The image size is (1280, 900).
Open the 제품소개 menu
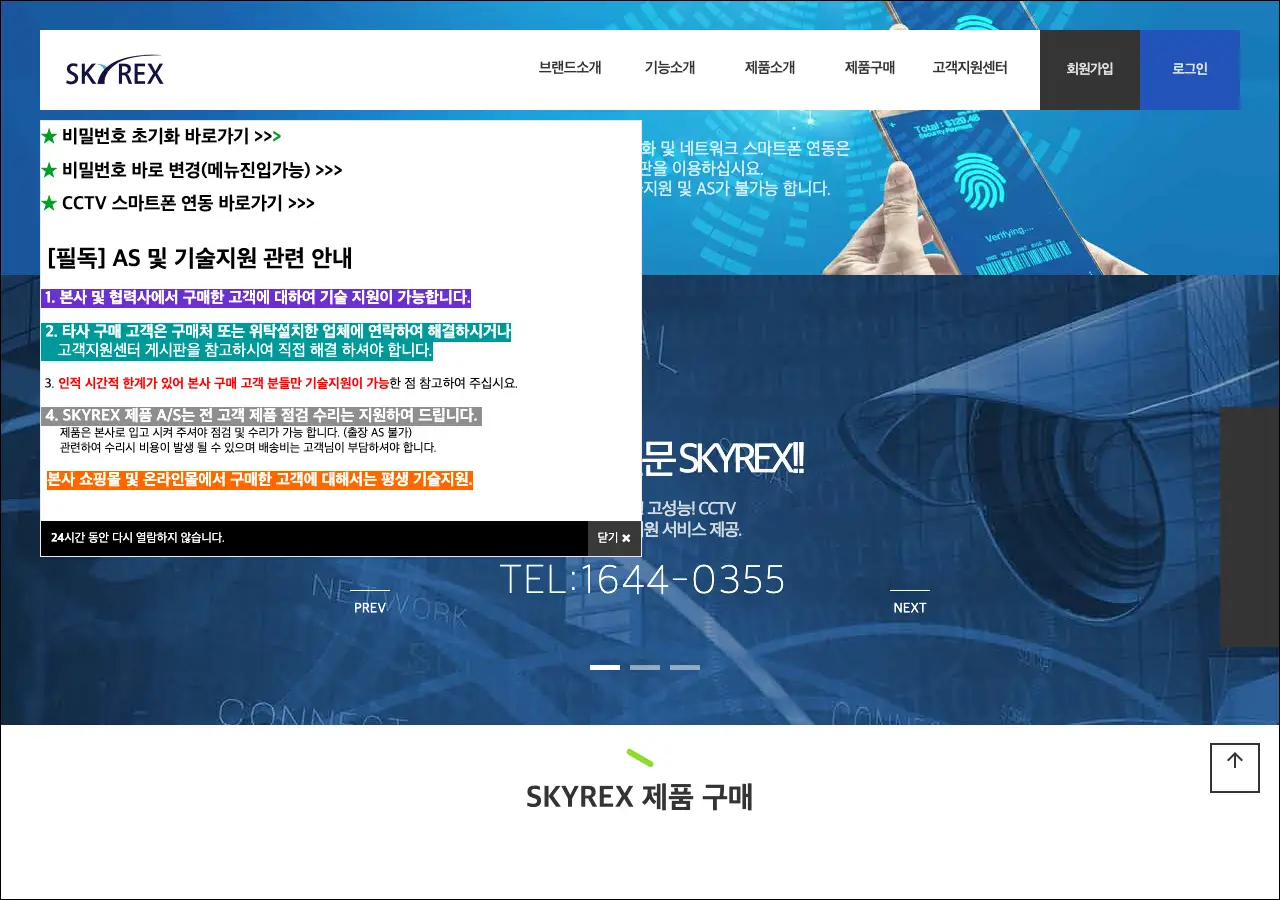coord(770,68)
